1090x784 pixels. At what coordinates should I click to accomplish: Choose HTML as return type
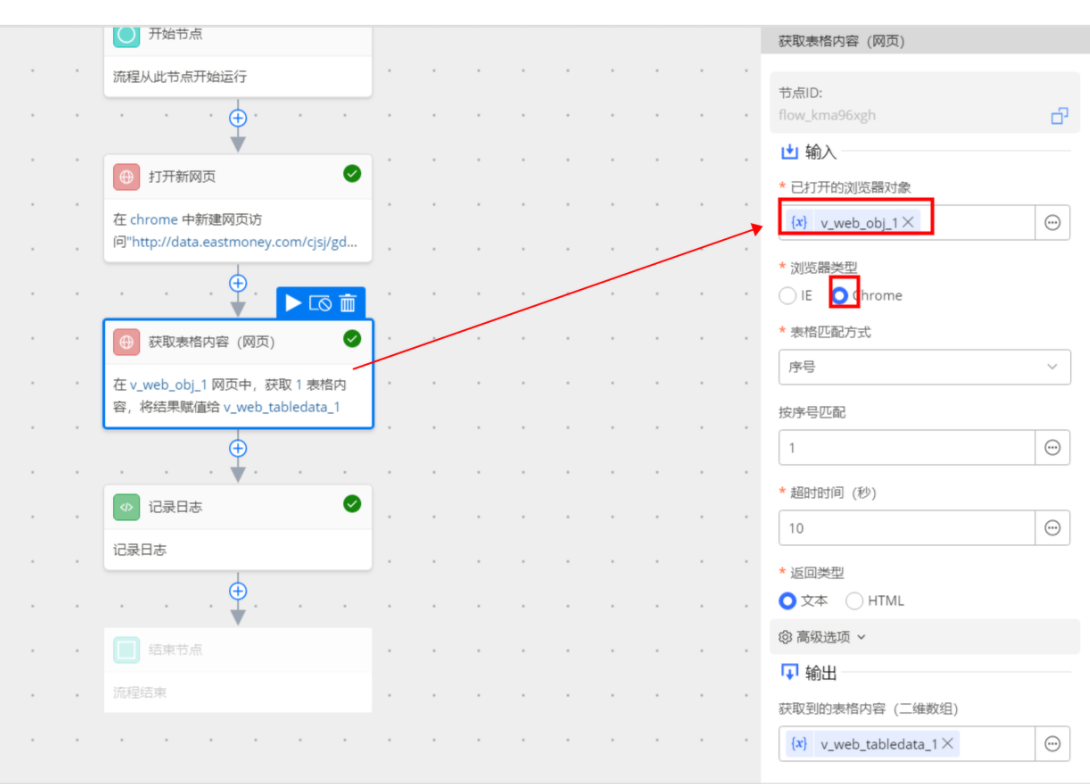854,601
